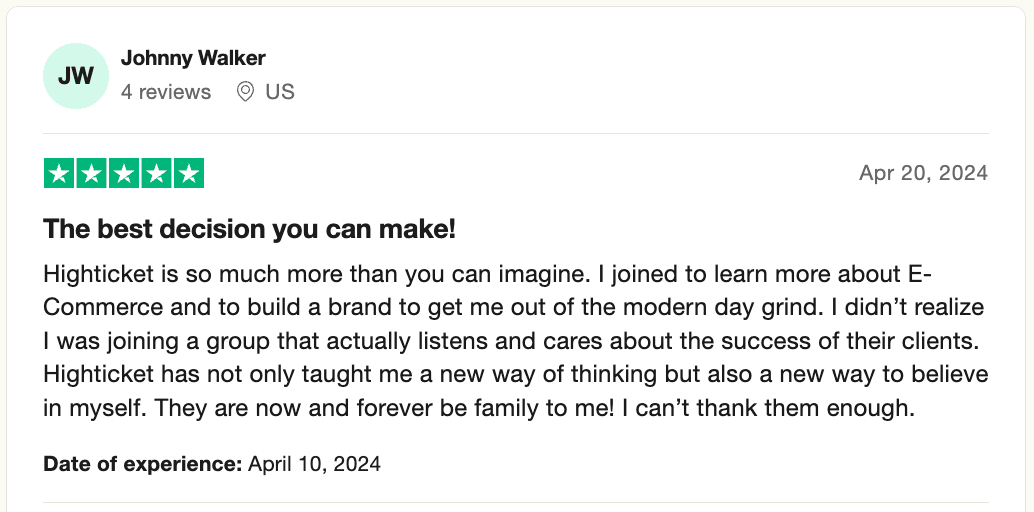Click the US country label
The width and height of the screenshot is (1034, 512).
(280, 92)
